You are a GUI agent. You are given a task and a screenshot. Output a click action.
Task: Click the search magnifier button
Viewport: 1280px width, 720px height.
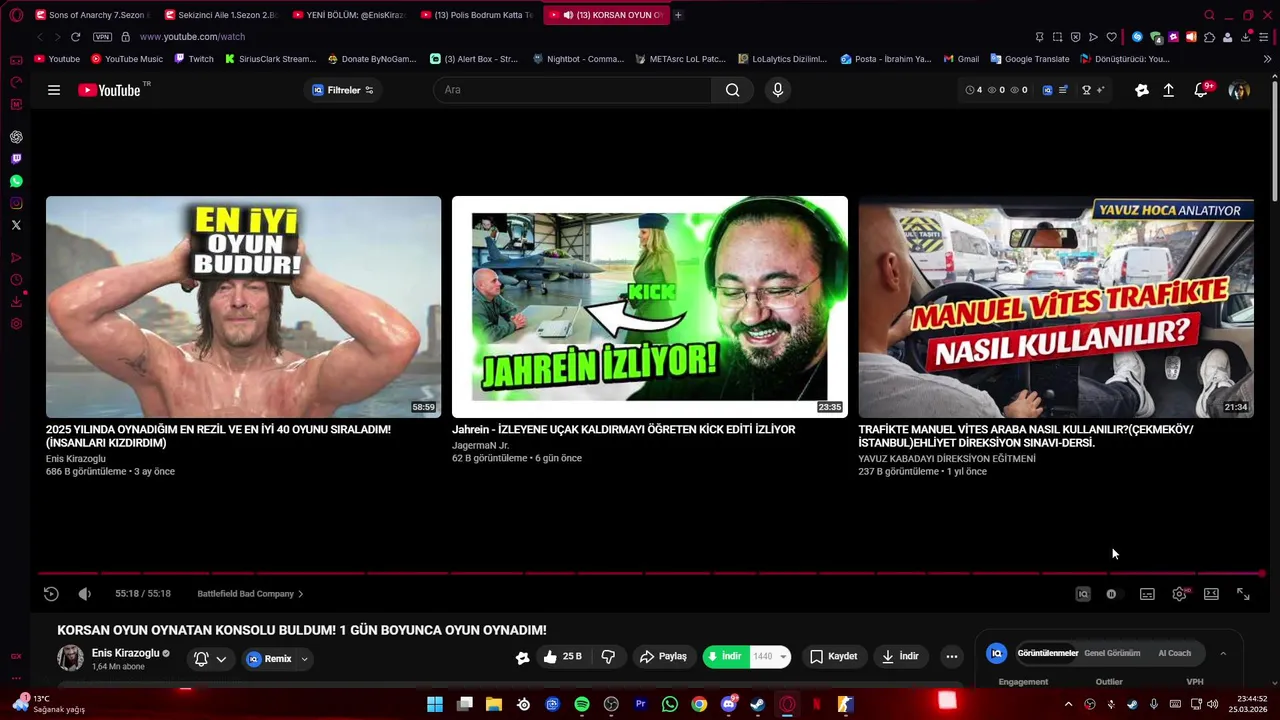point(733,90)
